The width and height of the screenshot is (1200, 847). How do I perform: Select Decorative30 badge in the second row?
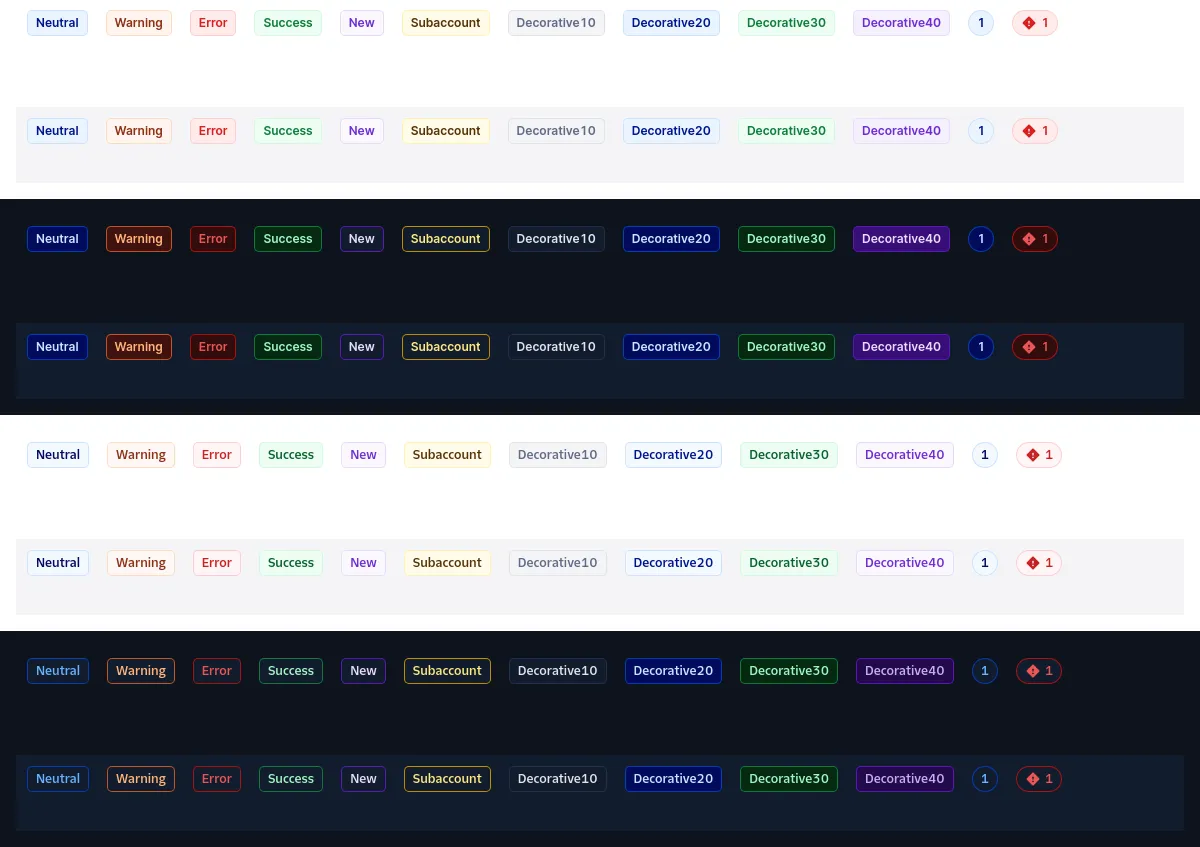786,131
